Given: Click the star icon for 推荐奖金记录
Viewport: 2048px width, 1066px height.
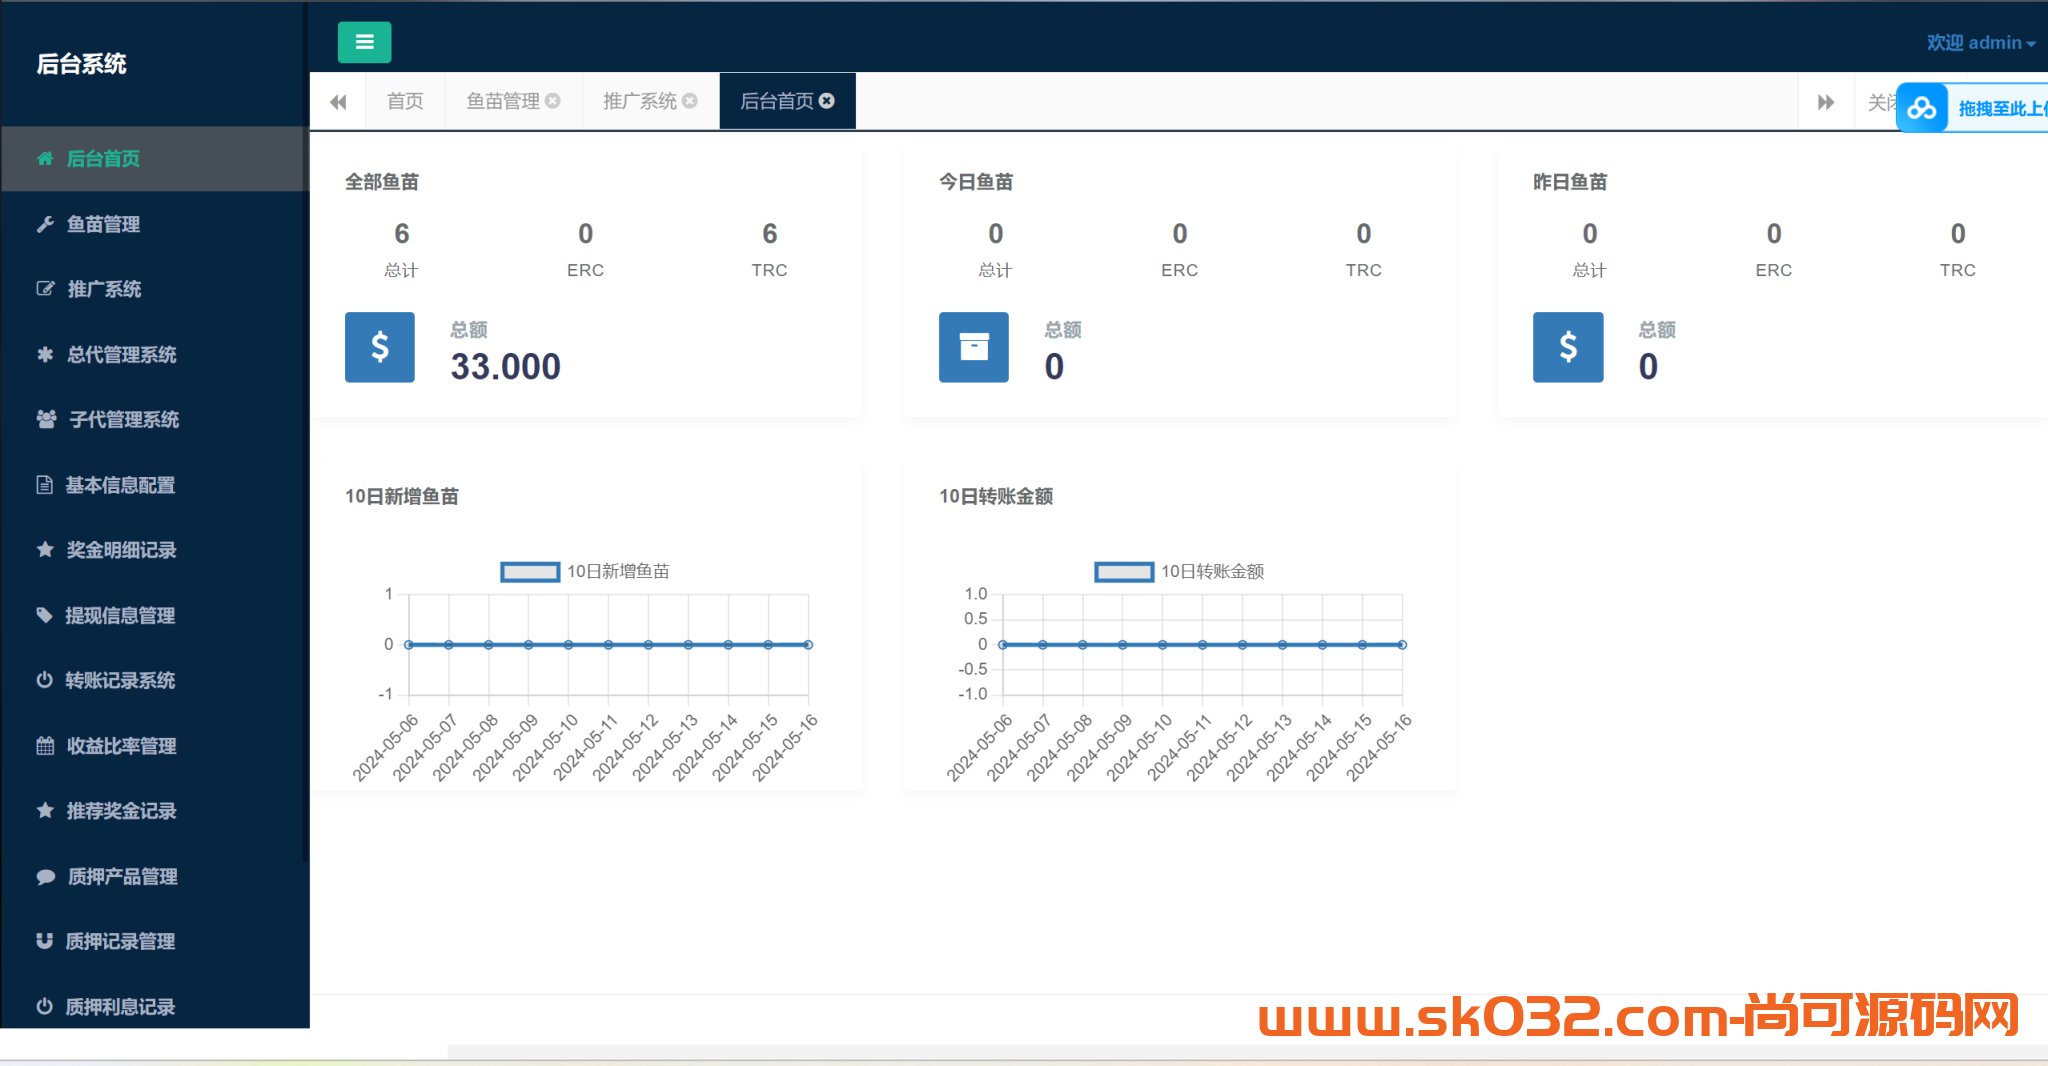Looking at the screenshot, I should [45, 810].
